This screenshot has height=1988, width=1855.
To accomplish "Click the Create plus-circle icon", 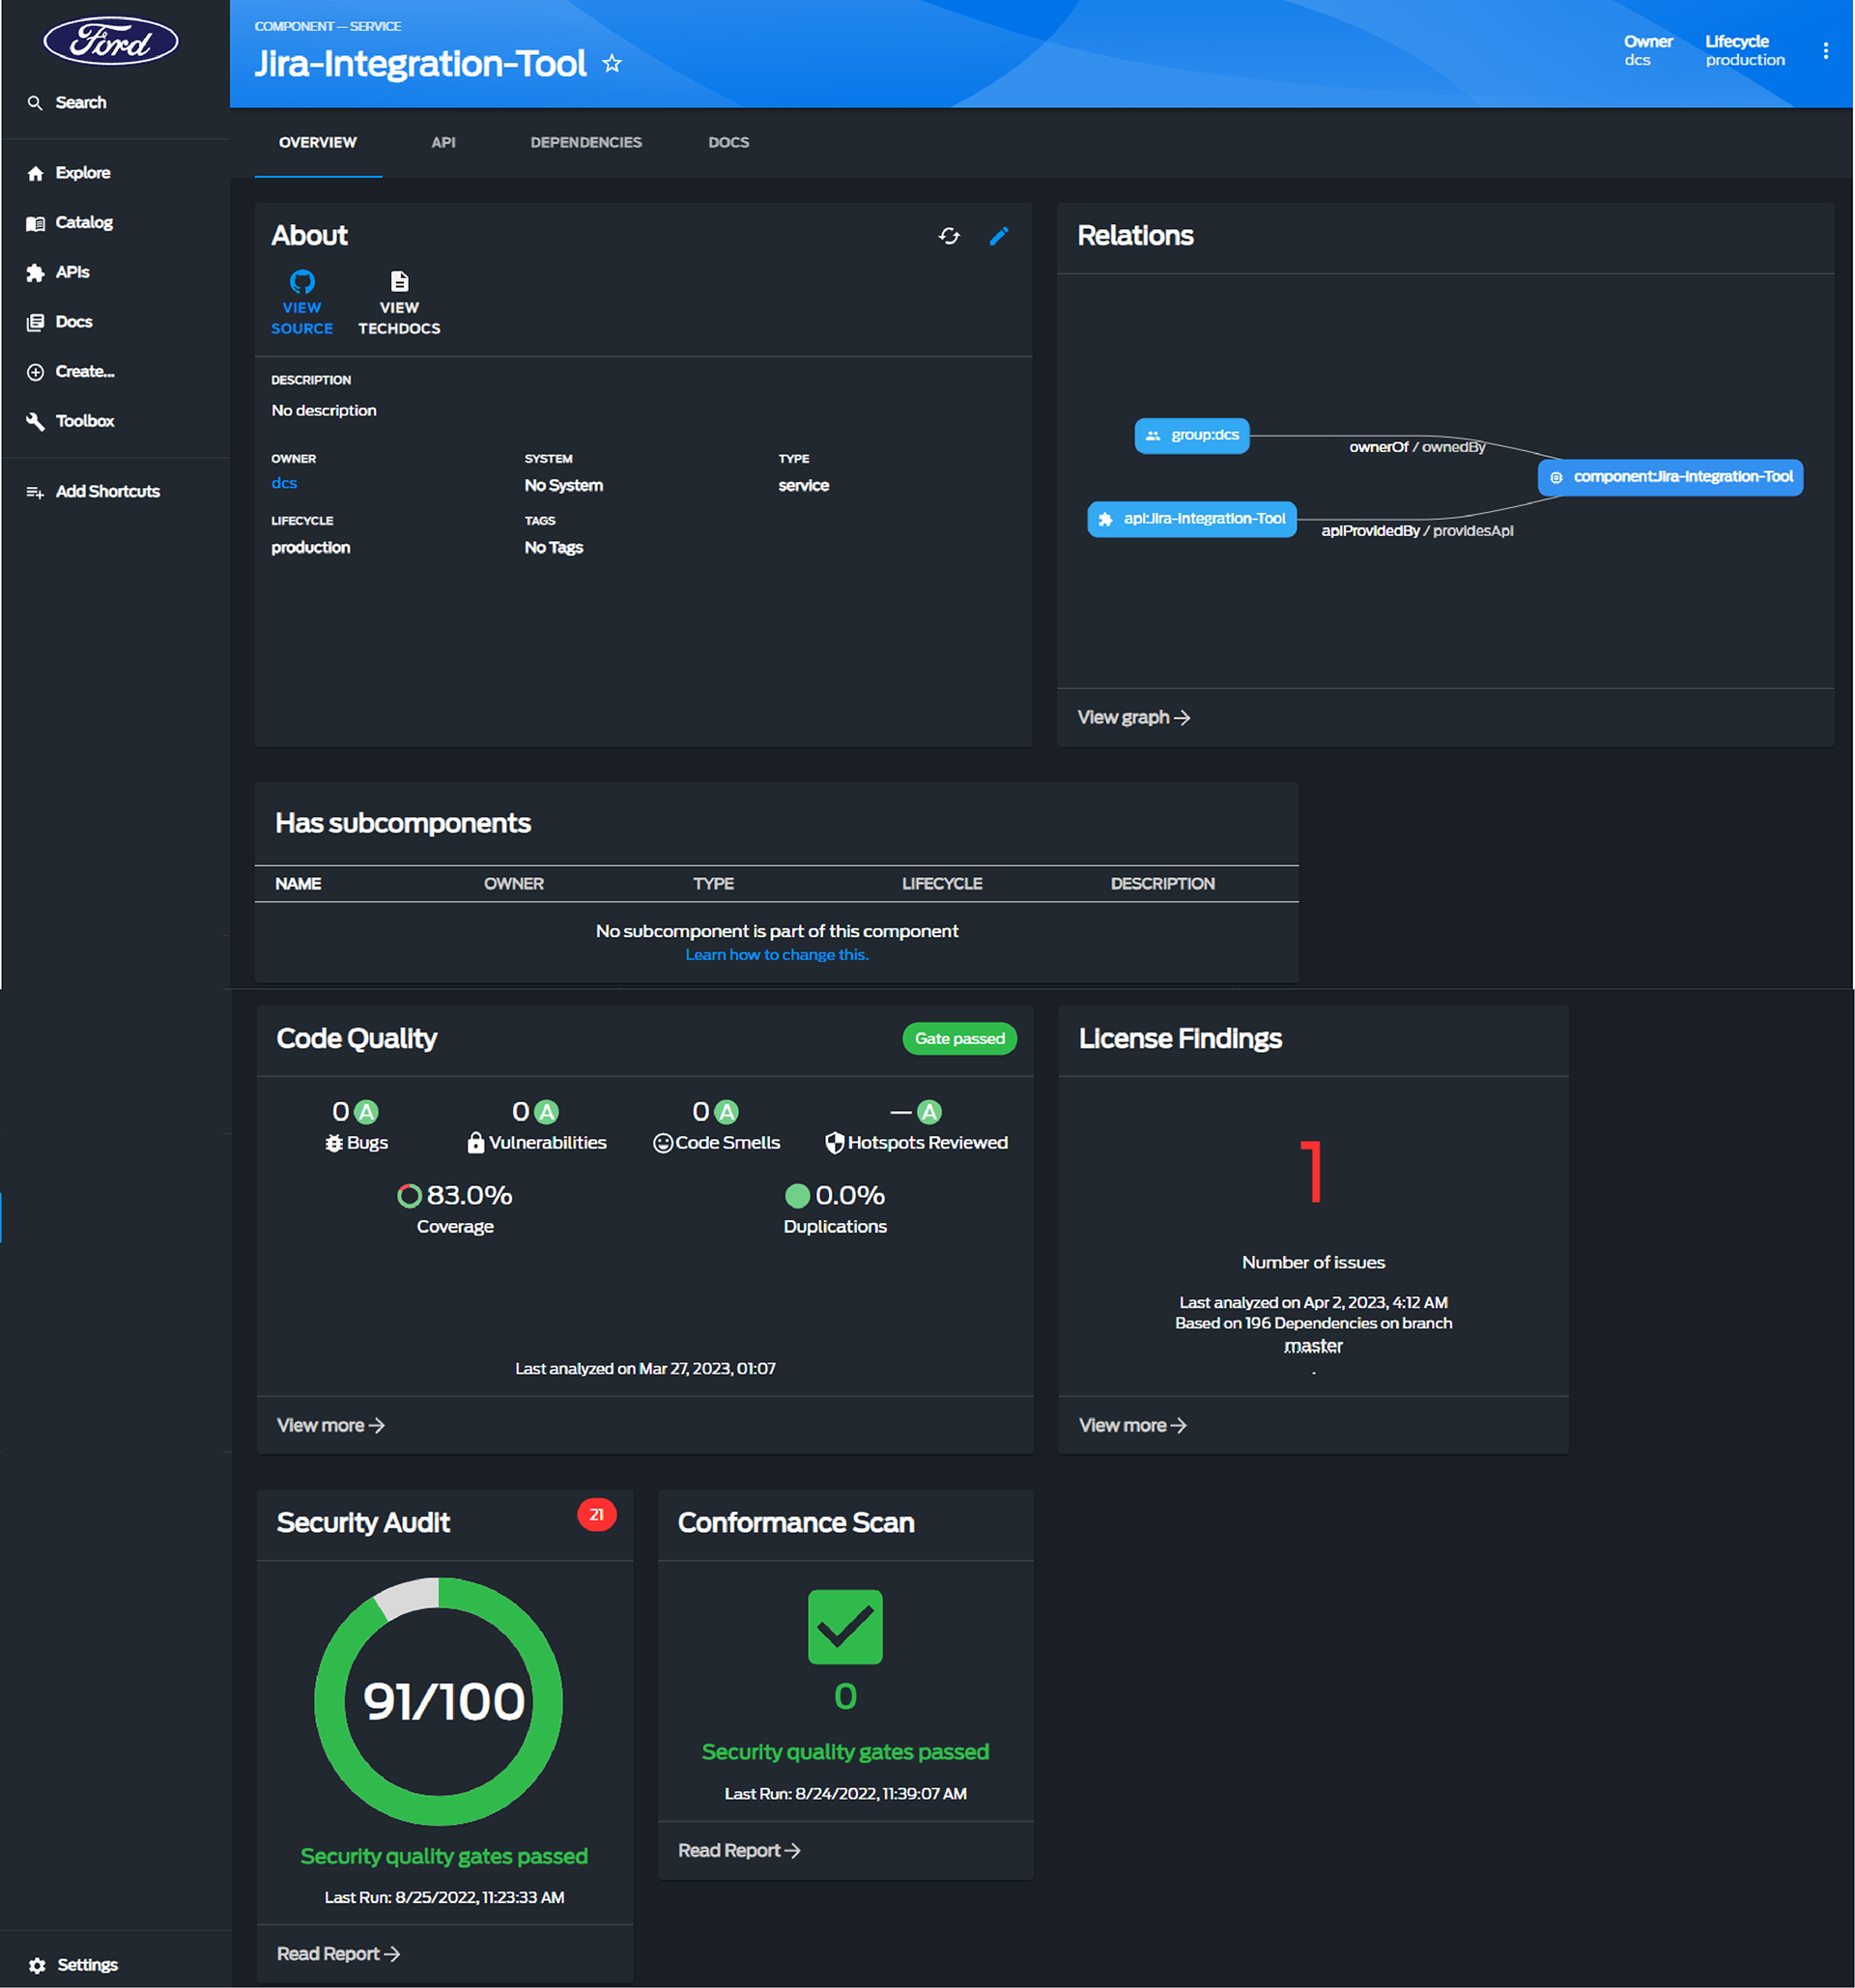I will coord(35,372).
